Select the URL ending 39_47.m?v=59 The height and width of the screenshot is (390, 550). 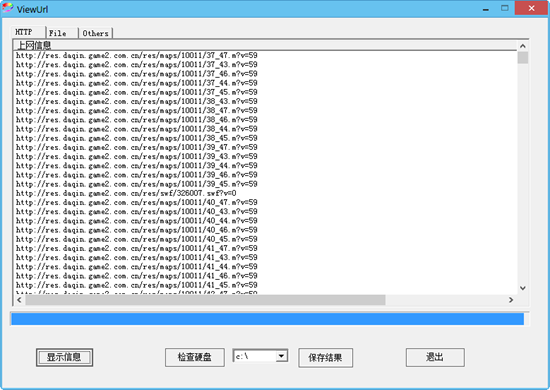click(136, 147)
